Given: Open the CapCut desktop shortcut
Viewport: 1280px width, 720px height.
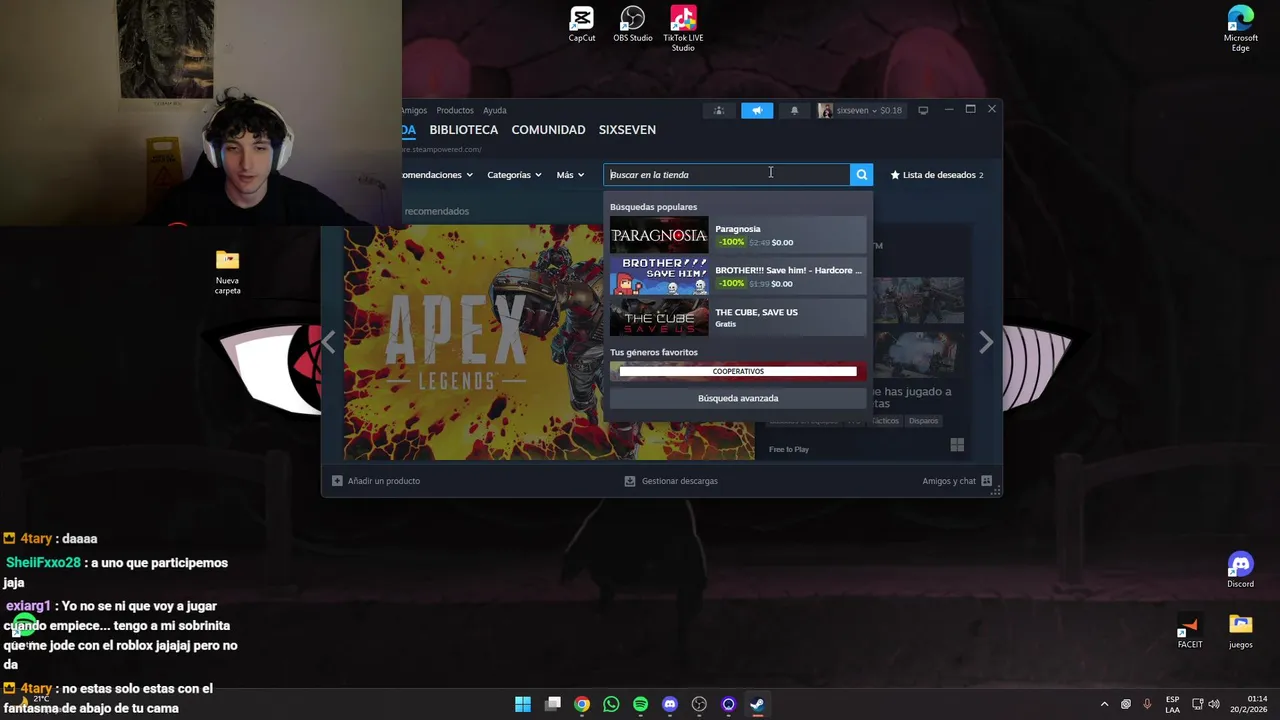Looking at the screenshot, I should [582, 24].
